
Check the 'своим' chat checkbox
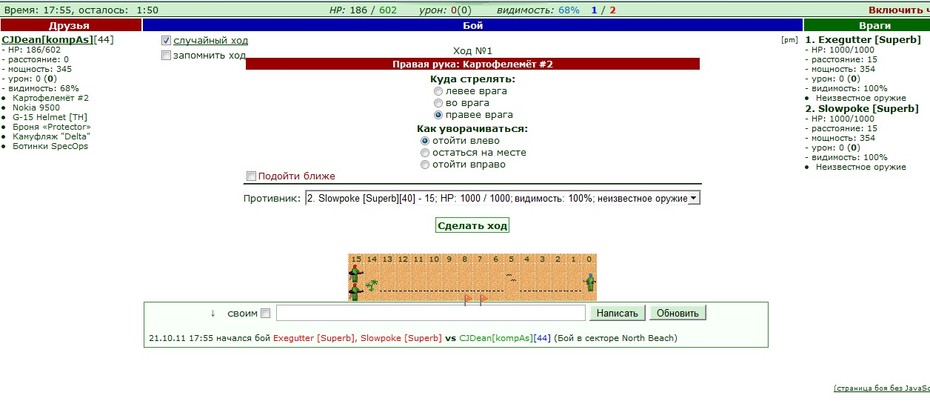pos(265,313)
